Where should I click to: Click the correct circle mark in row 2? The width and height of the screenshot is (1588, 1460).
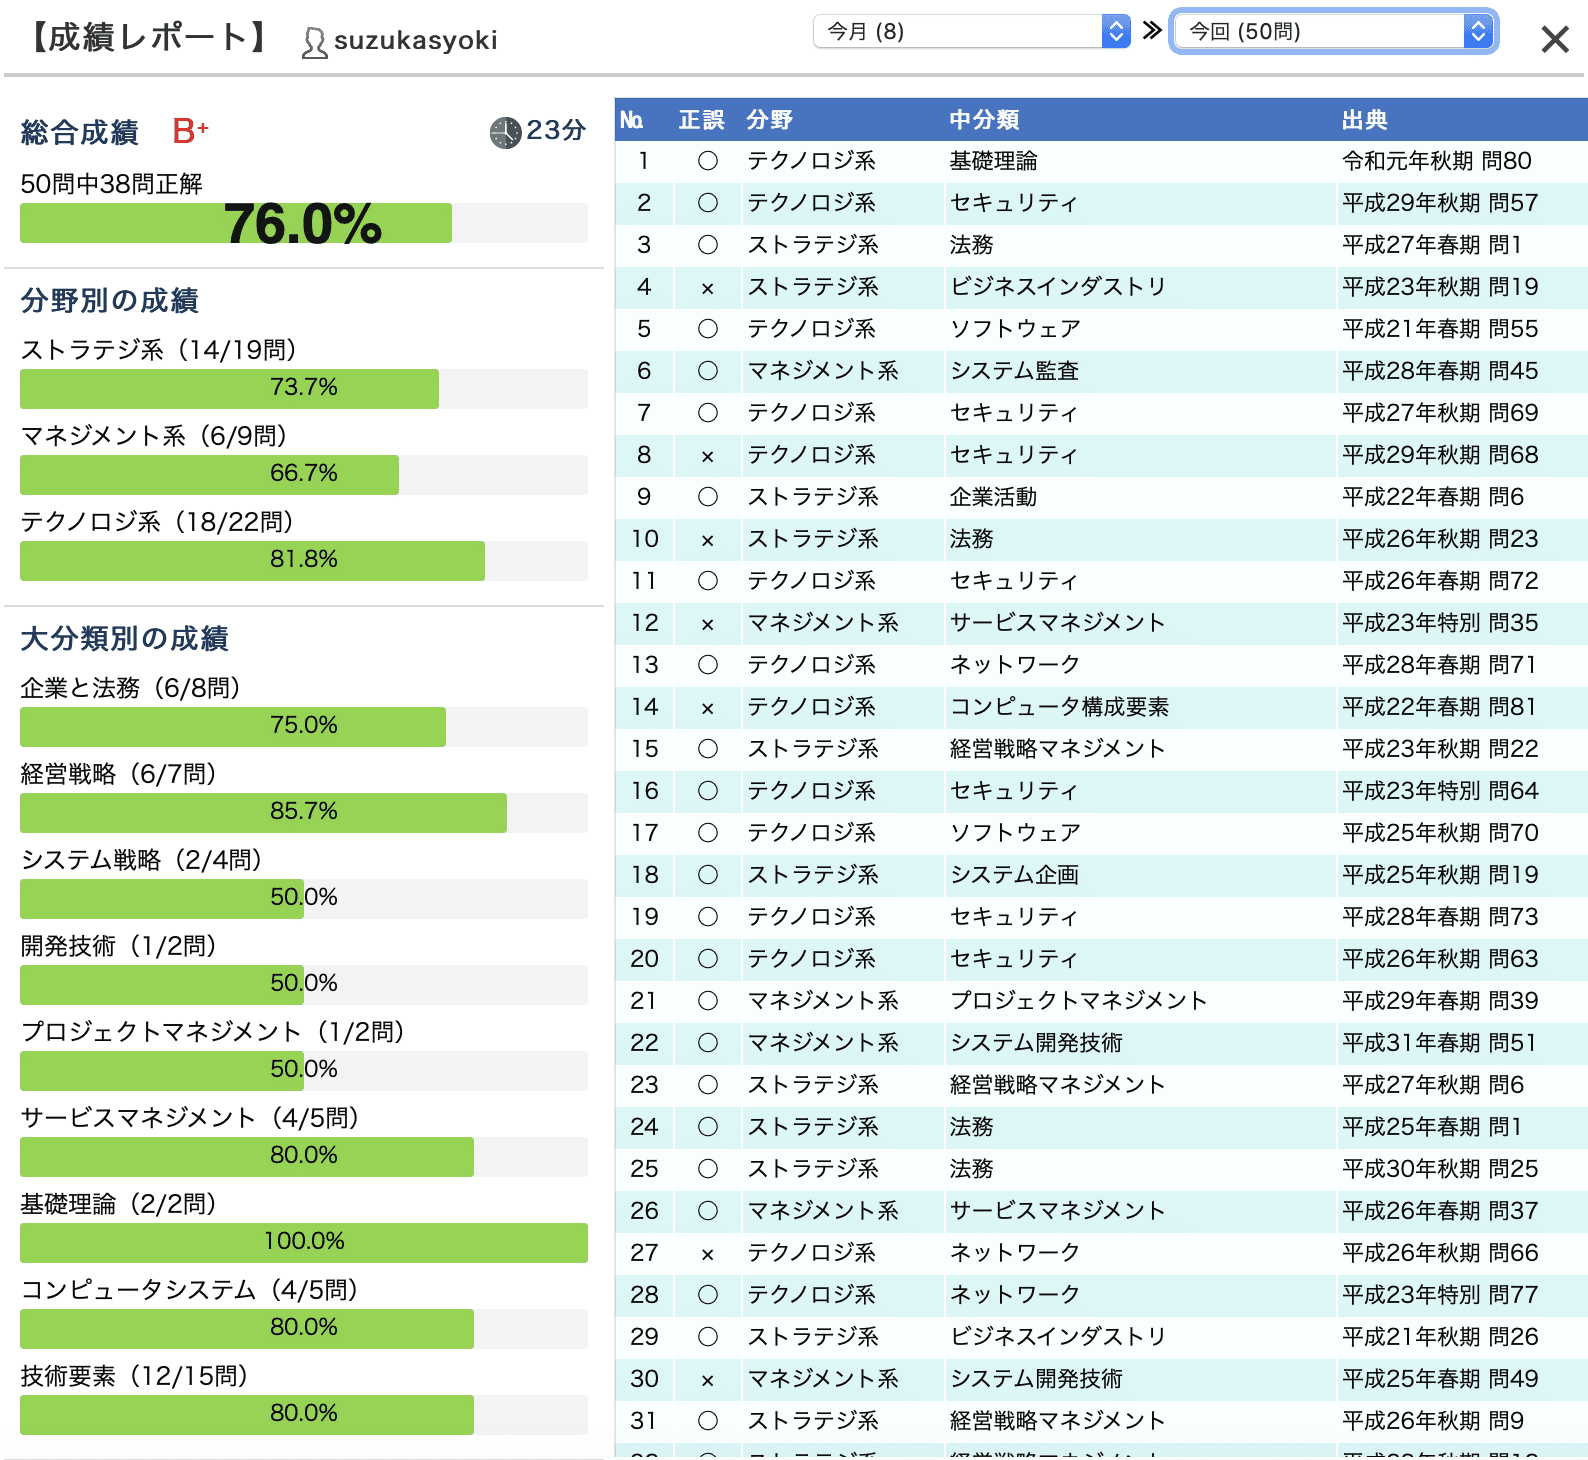(708, 203)
